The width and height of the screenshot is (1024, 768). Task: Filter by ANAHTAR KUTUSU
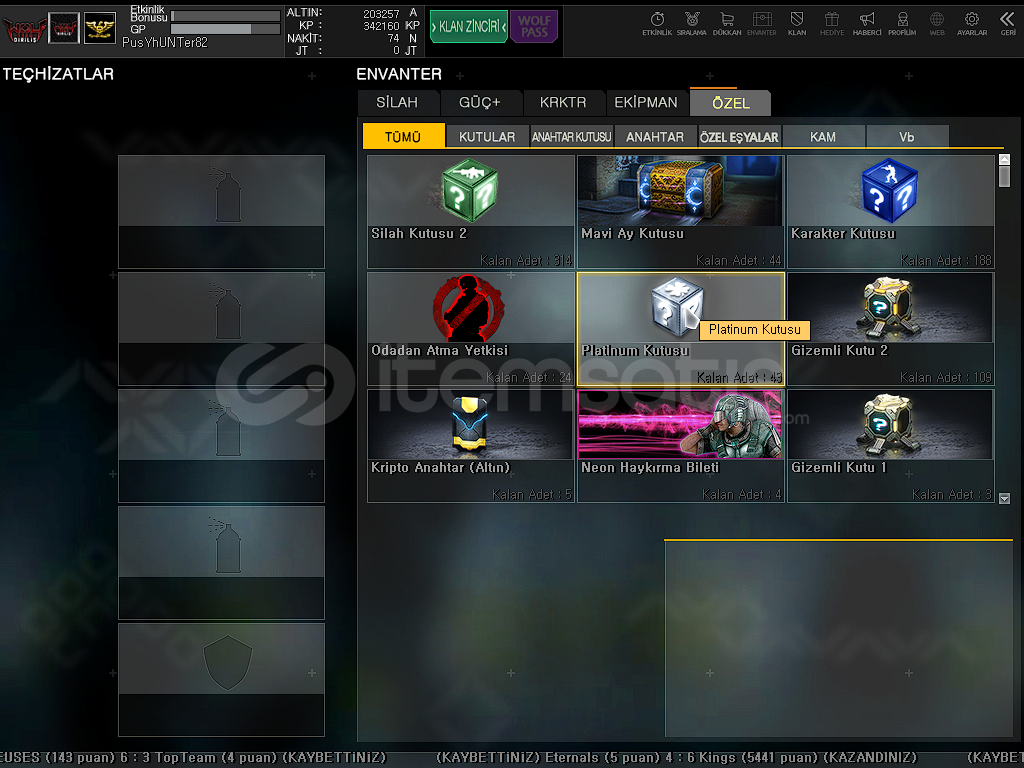[x=571, y=136]
